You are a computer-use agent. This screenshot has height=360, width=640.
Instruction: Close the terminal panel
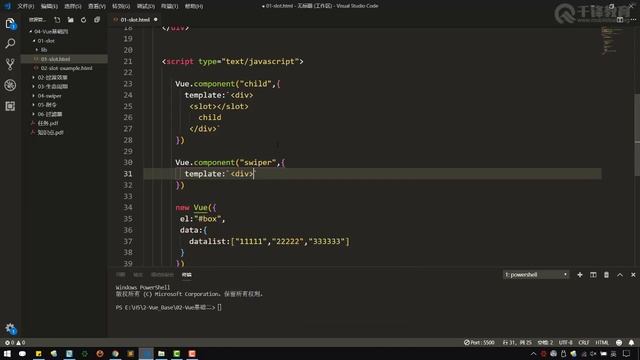(x=633, y=275)
